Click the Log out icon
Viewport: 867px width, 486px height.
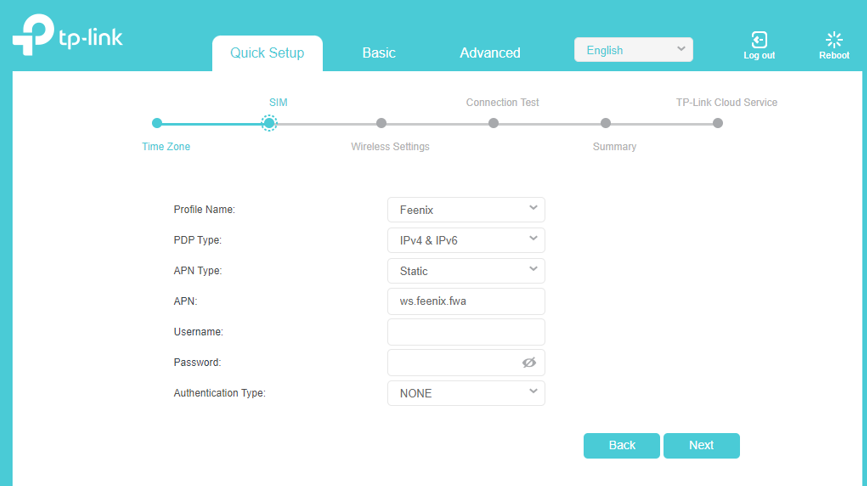tap(759, 40)
